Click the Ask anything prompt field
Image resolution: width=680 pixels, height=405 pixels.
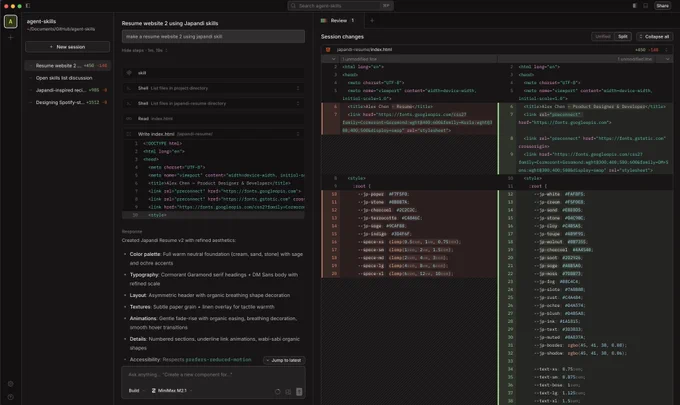213,375
